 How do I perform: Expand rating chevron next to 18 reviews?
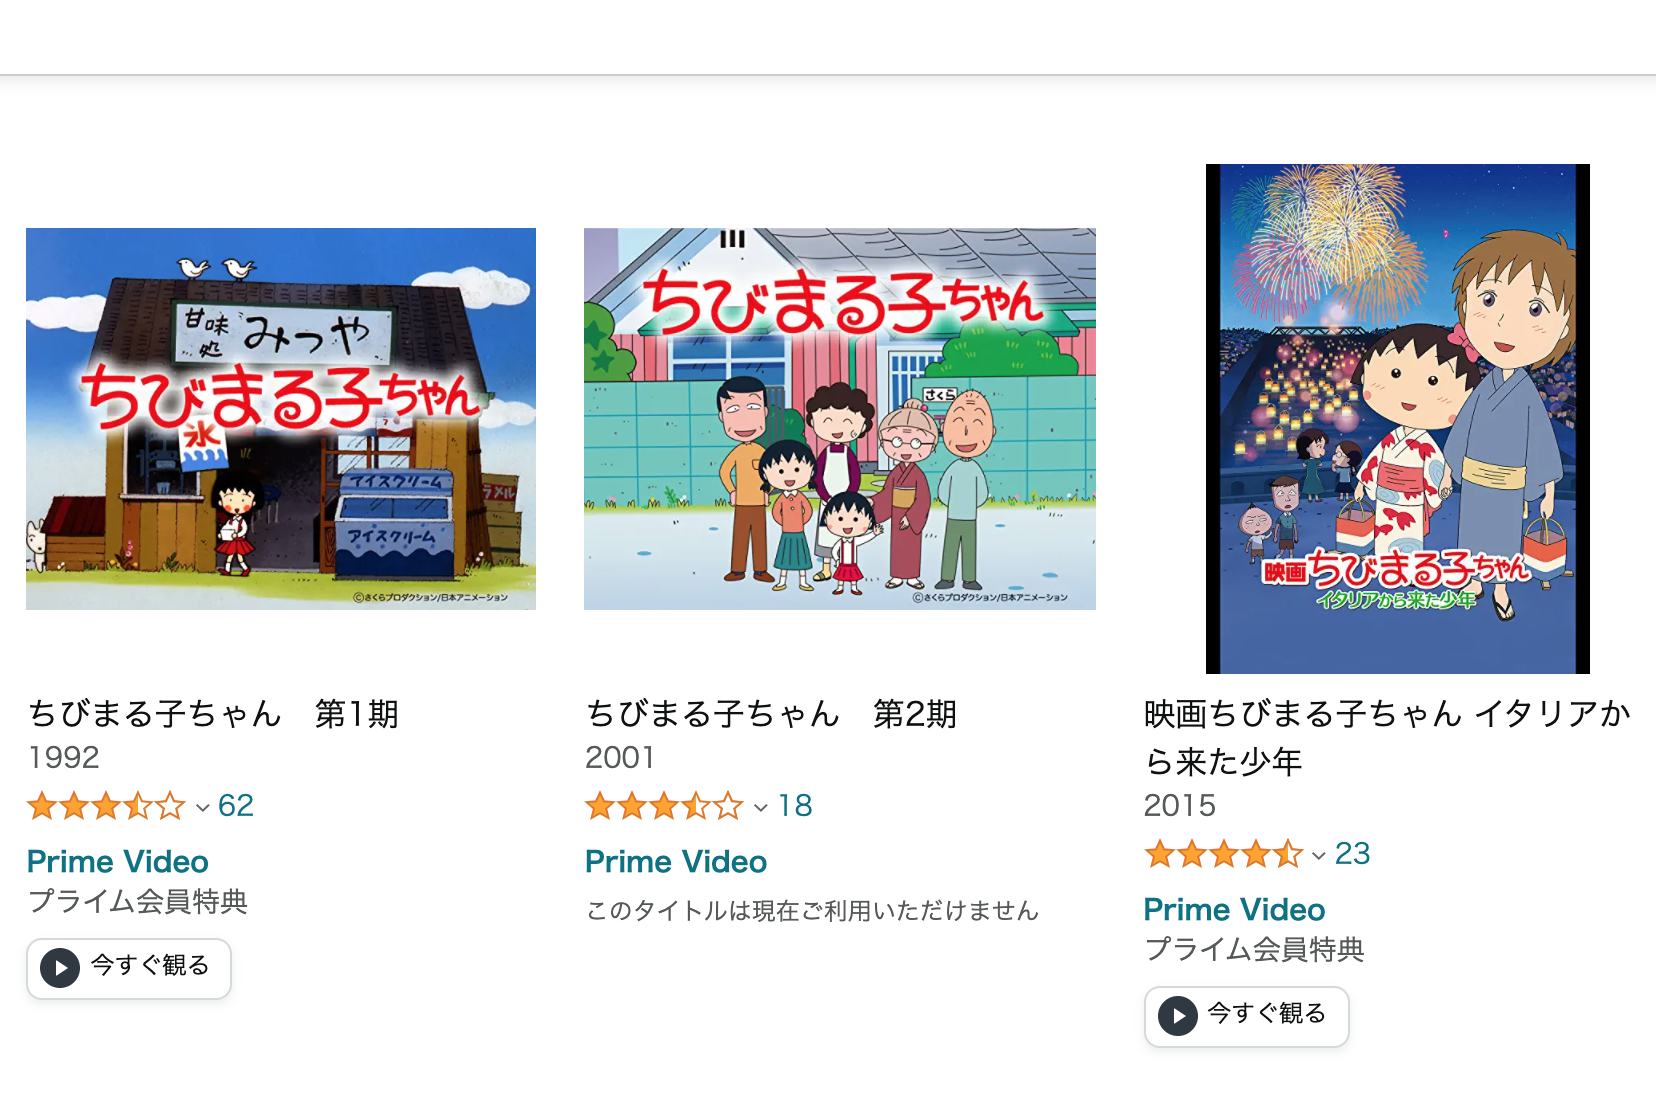tap(761, 808)
